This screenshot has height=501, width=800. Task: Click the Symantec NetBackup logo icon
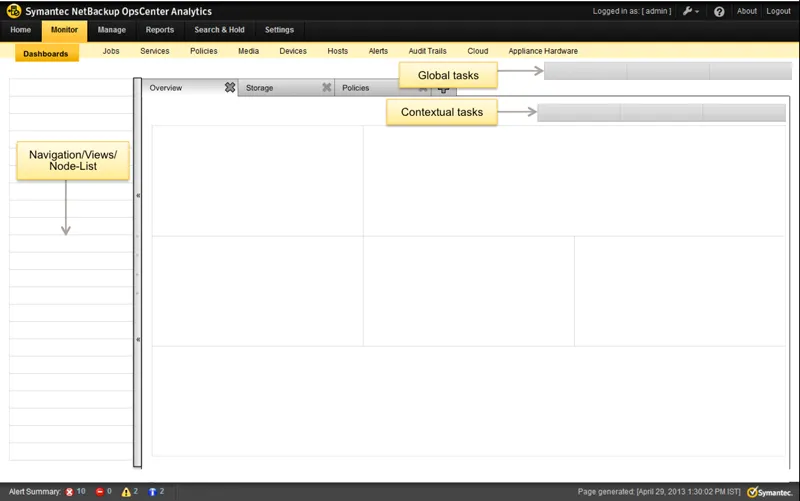14,11
